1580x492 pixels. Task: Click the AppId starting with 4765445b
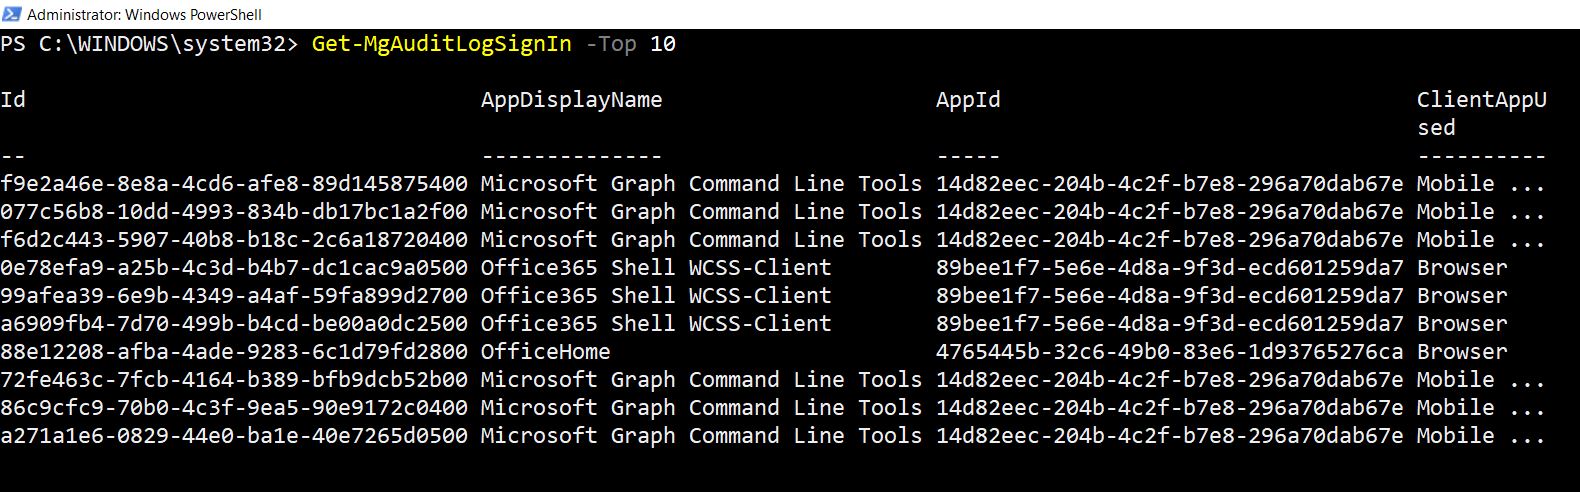[1169, 352]
